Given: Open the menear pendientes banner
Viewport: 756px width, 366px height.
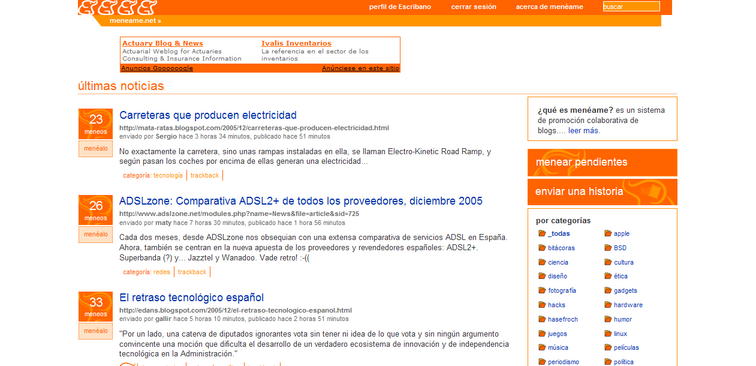Looking at the screenshot, I should [x=602, y=163].
